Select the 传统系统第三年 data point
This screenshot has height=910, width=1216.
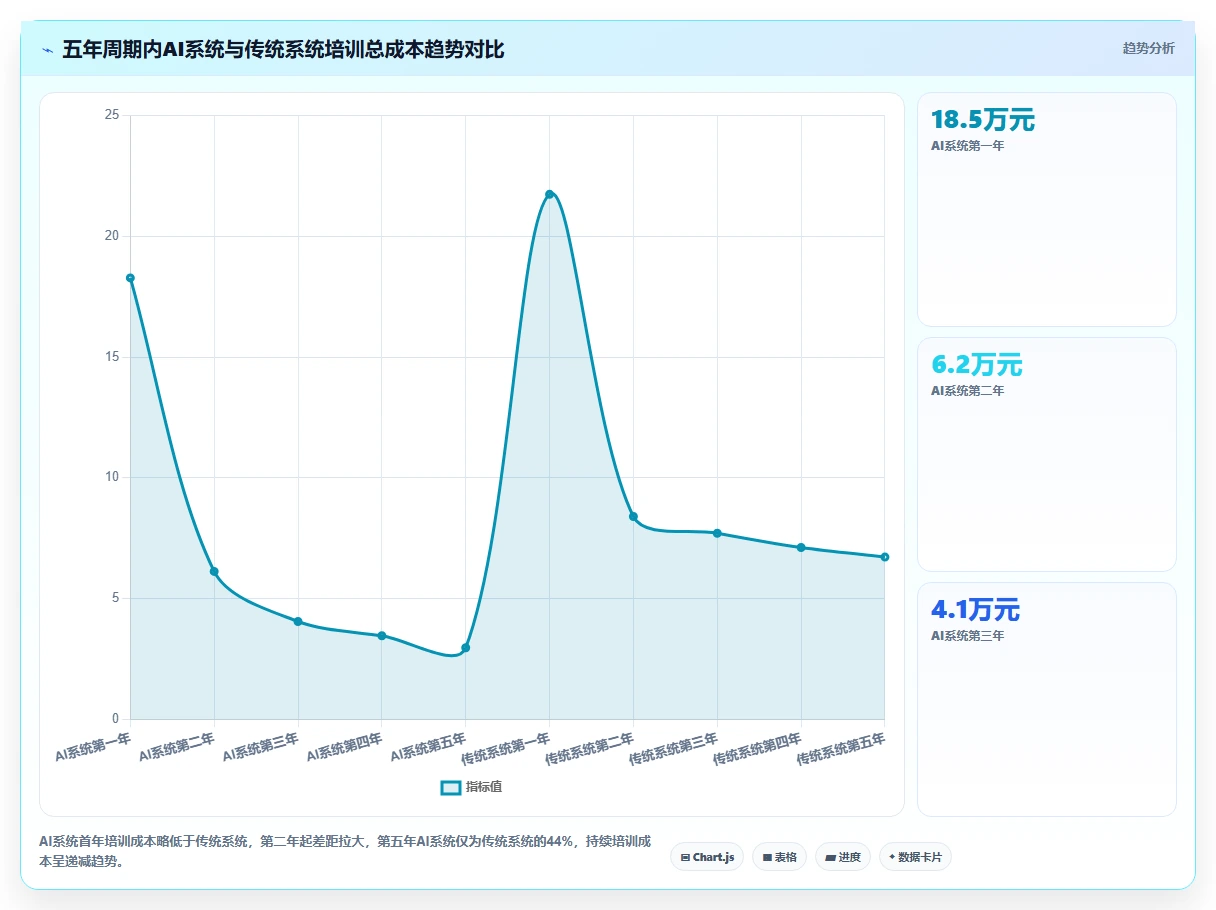coord(717,533)
